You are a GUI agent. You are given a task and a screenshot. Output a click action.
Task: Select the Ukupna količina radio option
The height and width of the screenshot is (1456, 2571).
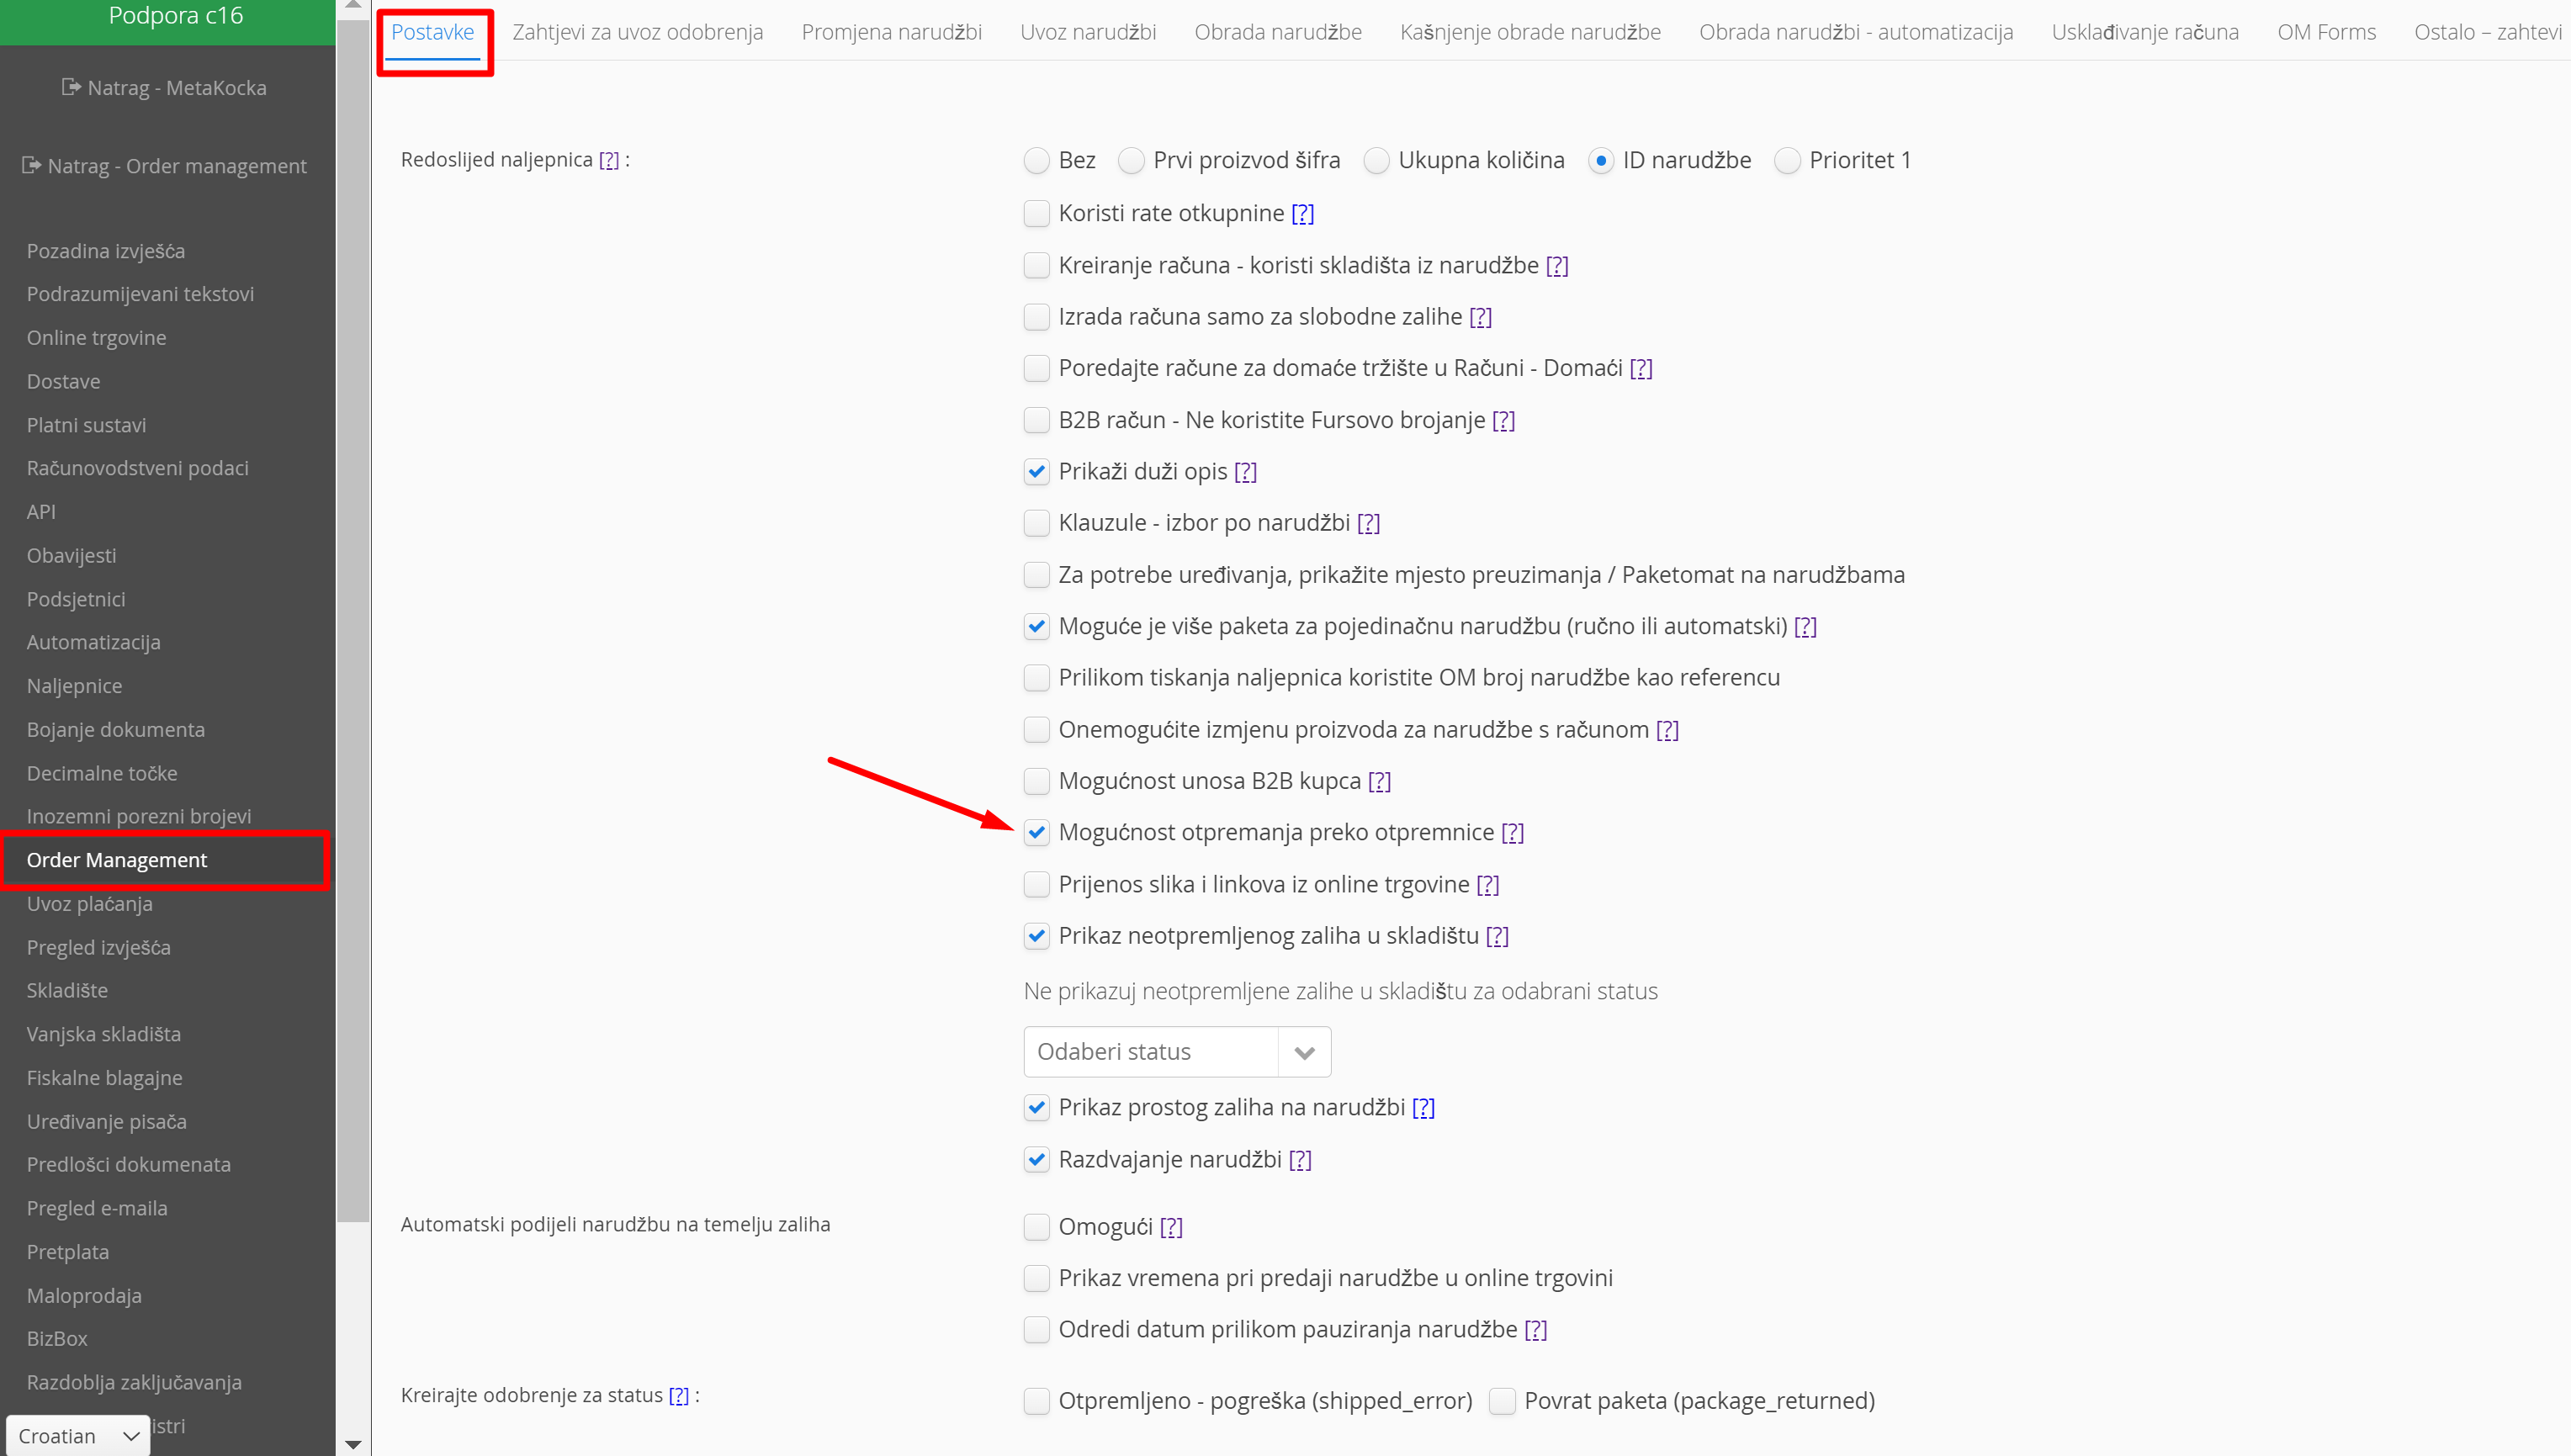click(x=1376, y=161)
